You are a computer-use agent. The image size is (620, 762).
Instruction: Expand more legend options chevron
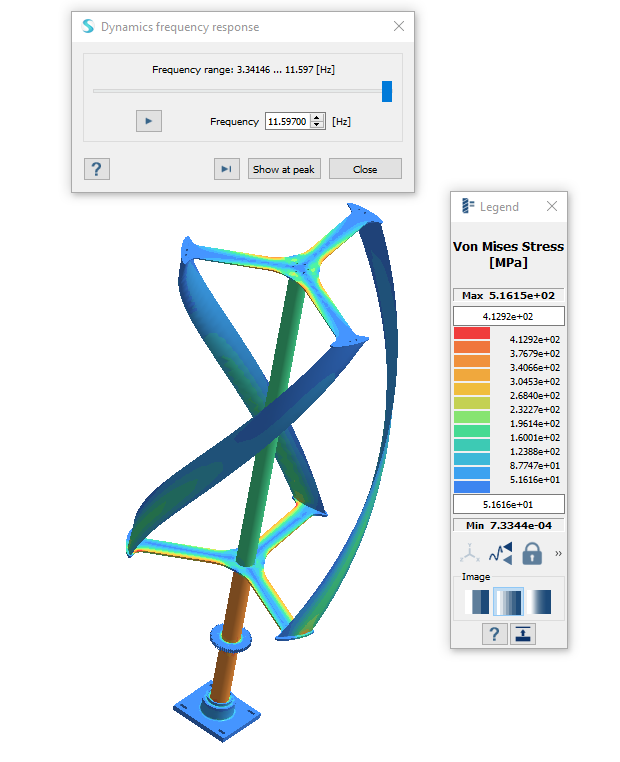click(x=558, y=553)
